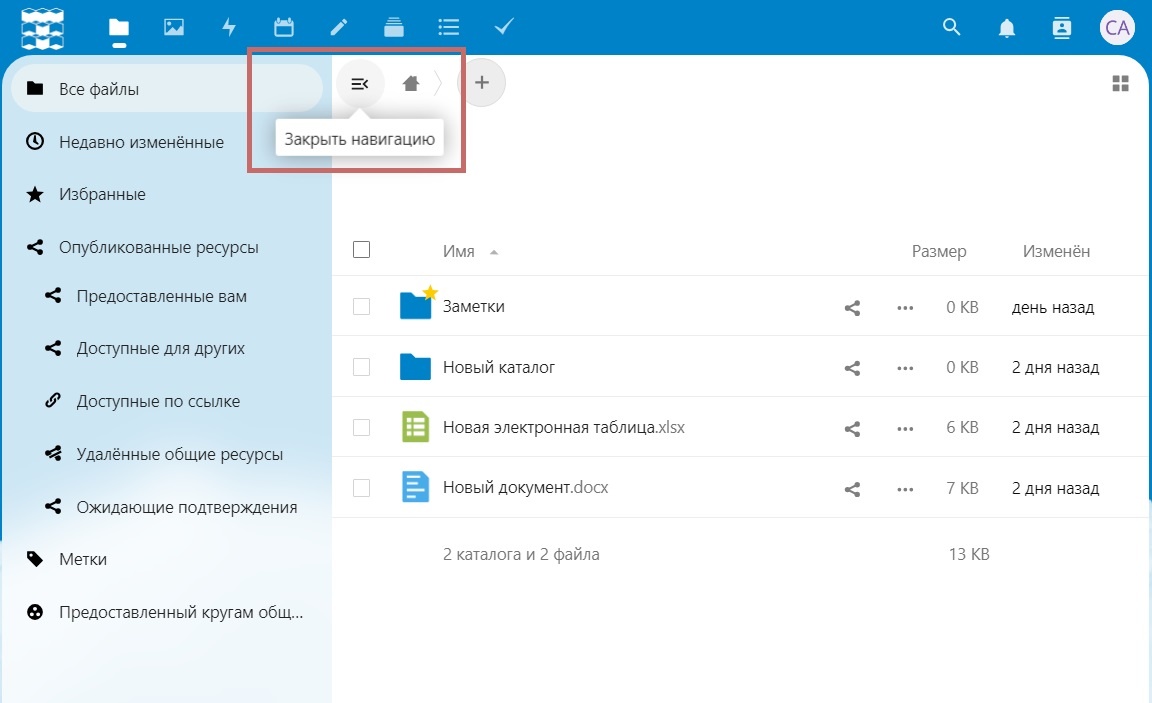Open the contacts menu icon
The image size is (1152, 703).
(x=1062, y=28)
